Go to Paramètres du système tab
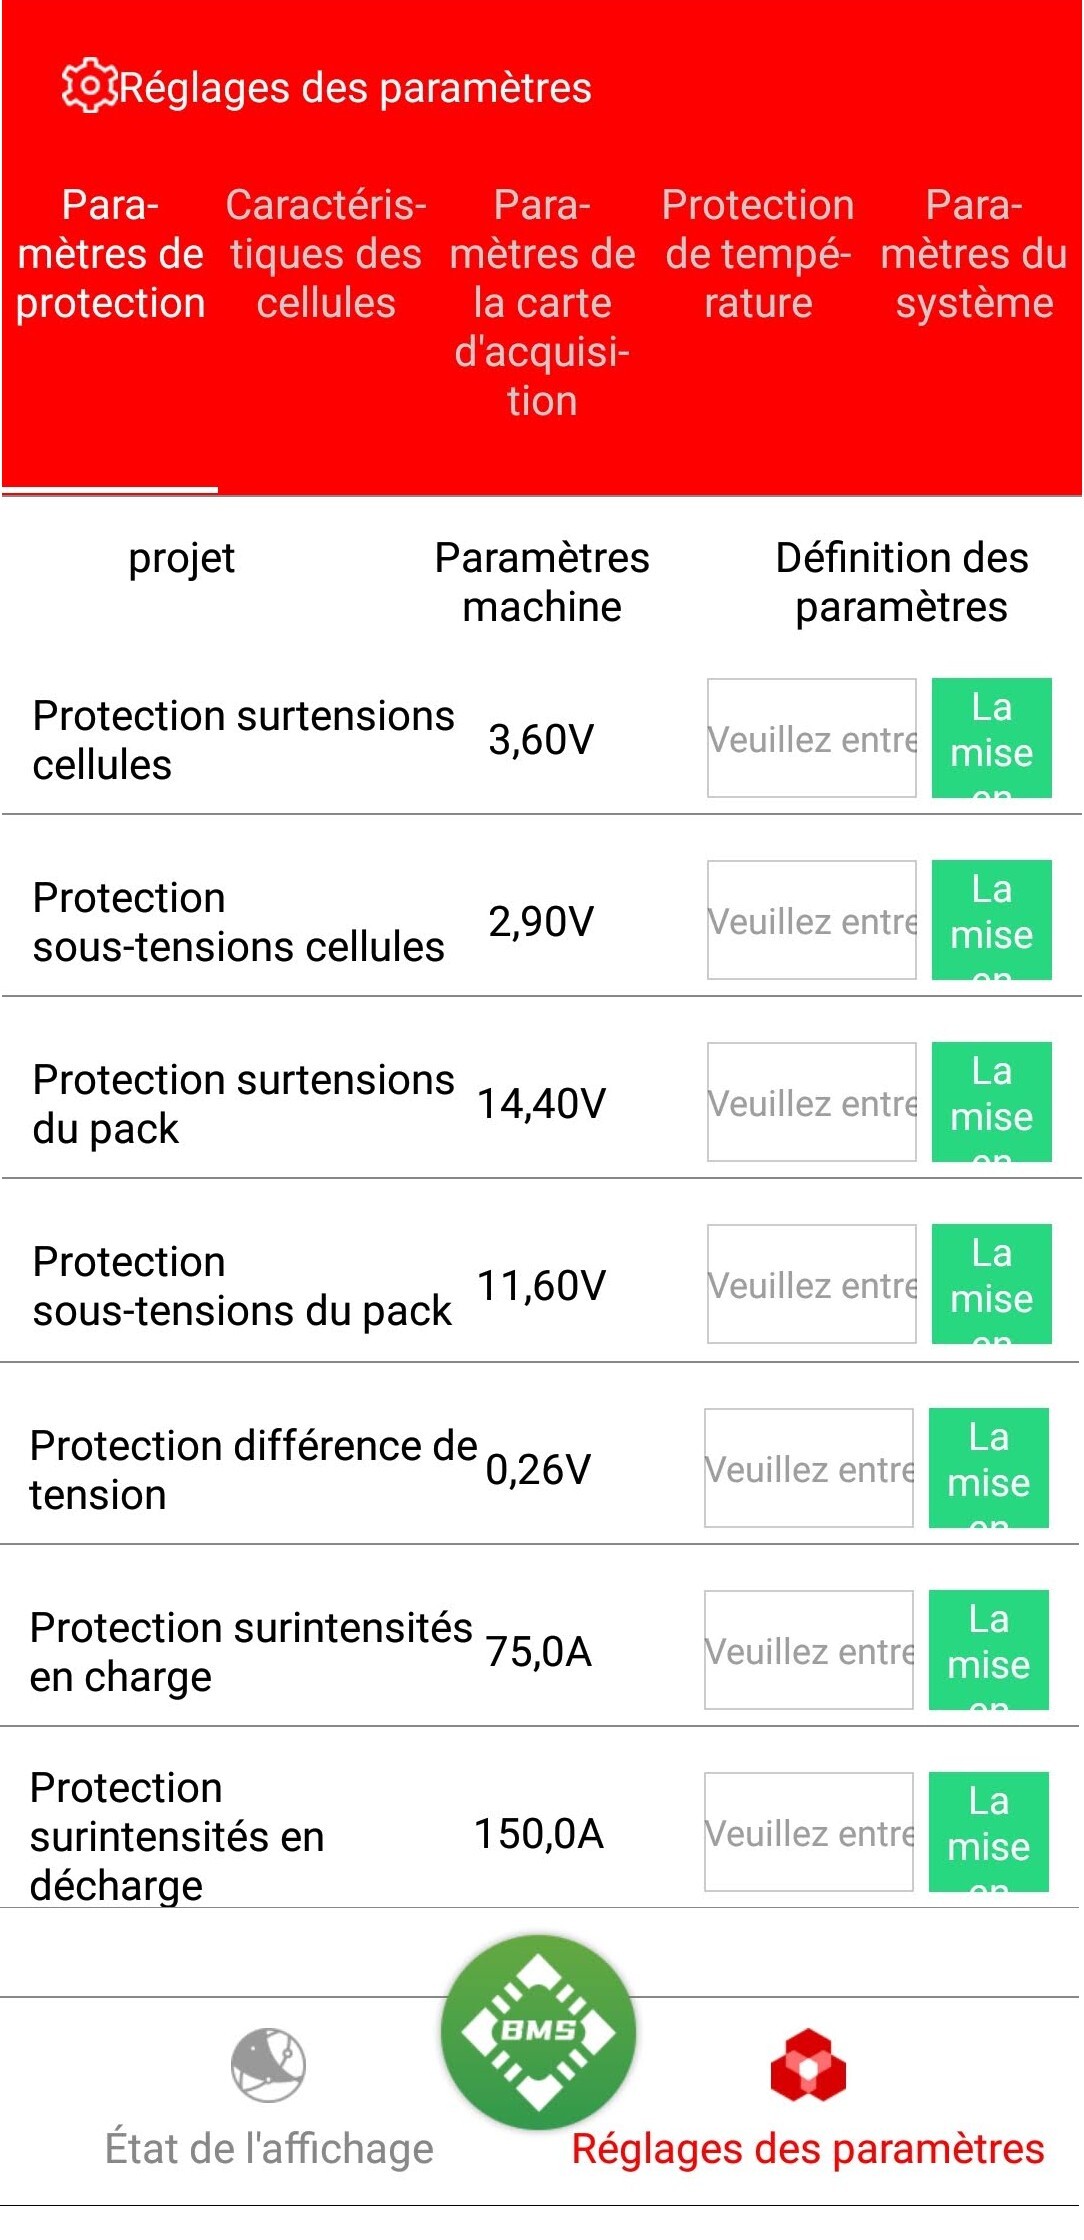The height and width of the screenshot is (2240, 1084). pos(974,254)
